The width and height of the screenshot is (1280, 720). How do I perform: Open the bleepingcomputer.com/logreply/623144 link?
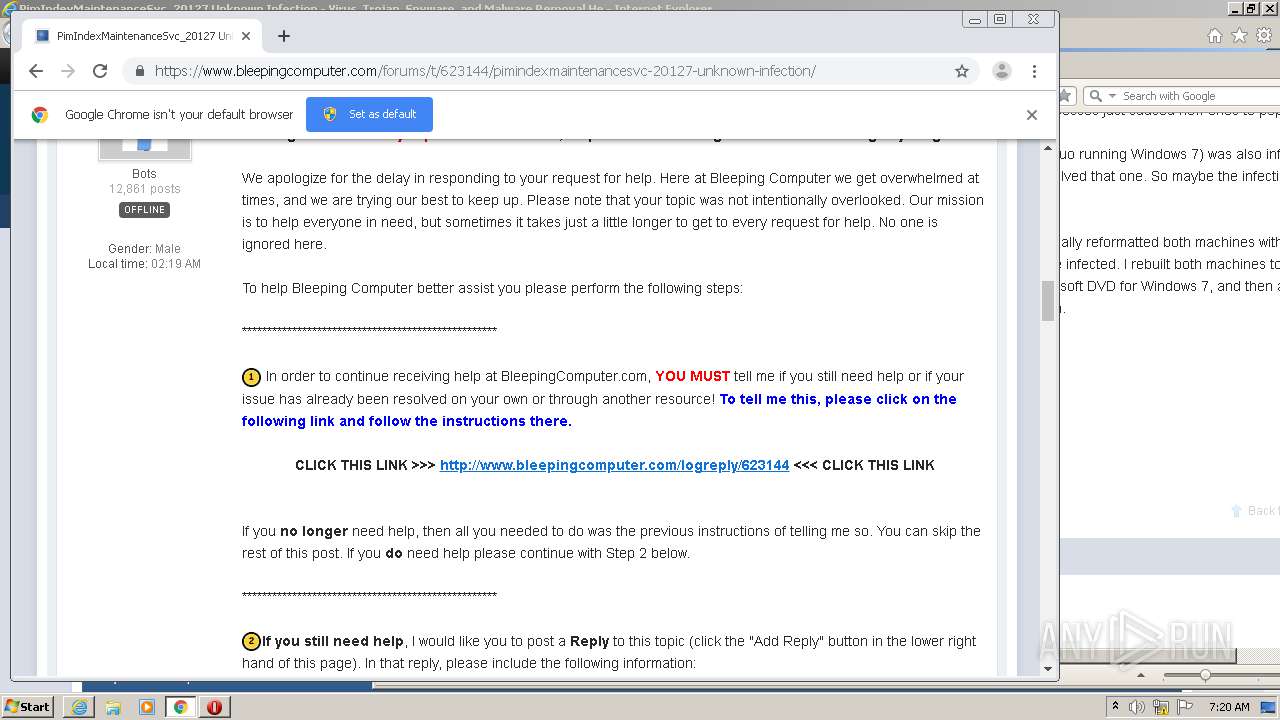coord(614,465)
